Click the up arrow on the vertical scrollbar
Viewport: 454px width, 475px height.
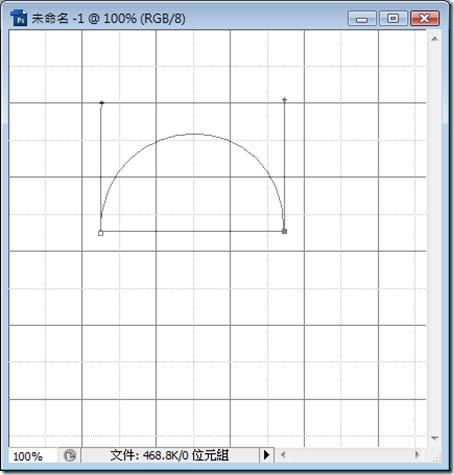coord(434,39)
